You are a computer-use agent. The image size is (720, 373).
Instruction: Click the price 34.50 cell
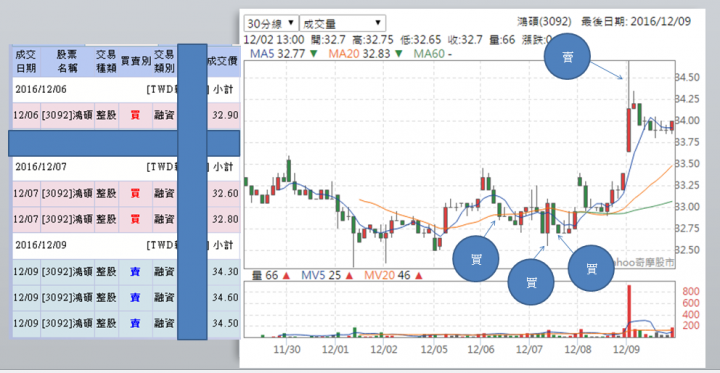coord(225,324)
